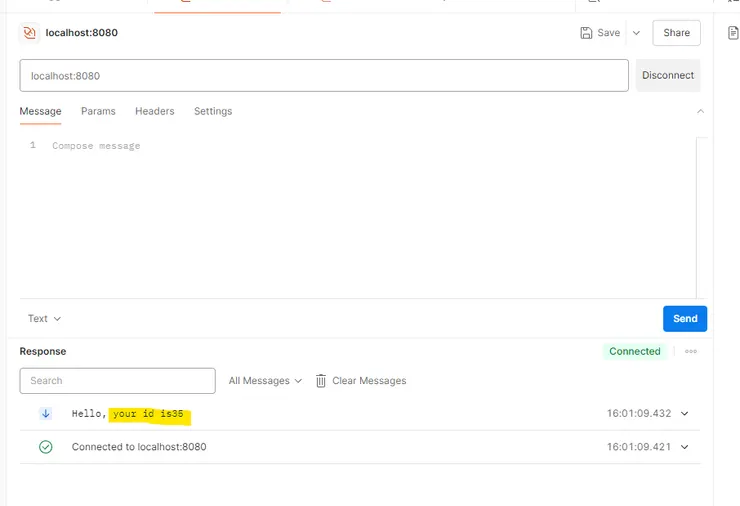Click the localhost:8080 URL input field

pos(324,76)
